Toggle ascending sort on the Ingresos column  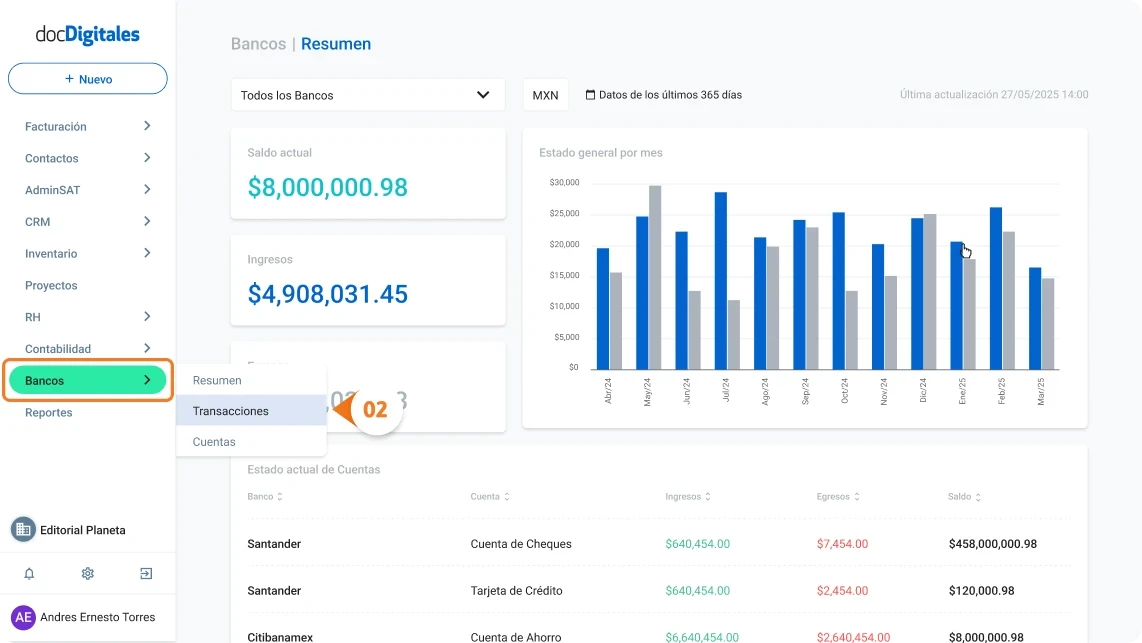coord(709,496)
